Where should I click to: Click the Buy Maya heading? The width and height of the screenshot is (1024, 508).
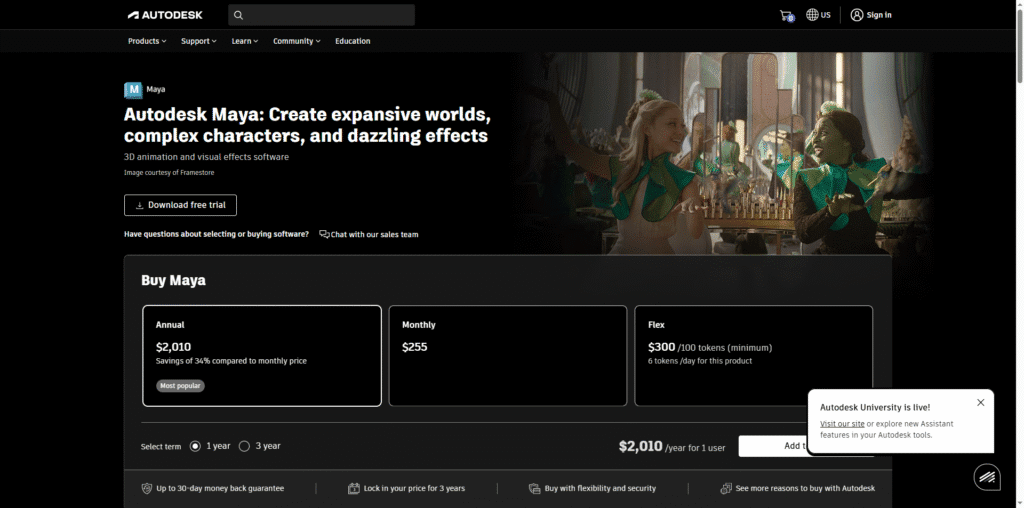(173, 280)
